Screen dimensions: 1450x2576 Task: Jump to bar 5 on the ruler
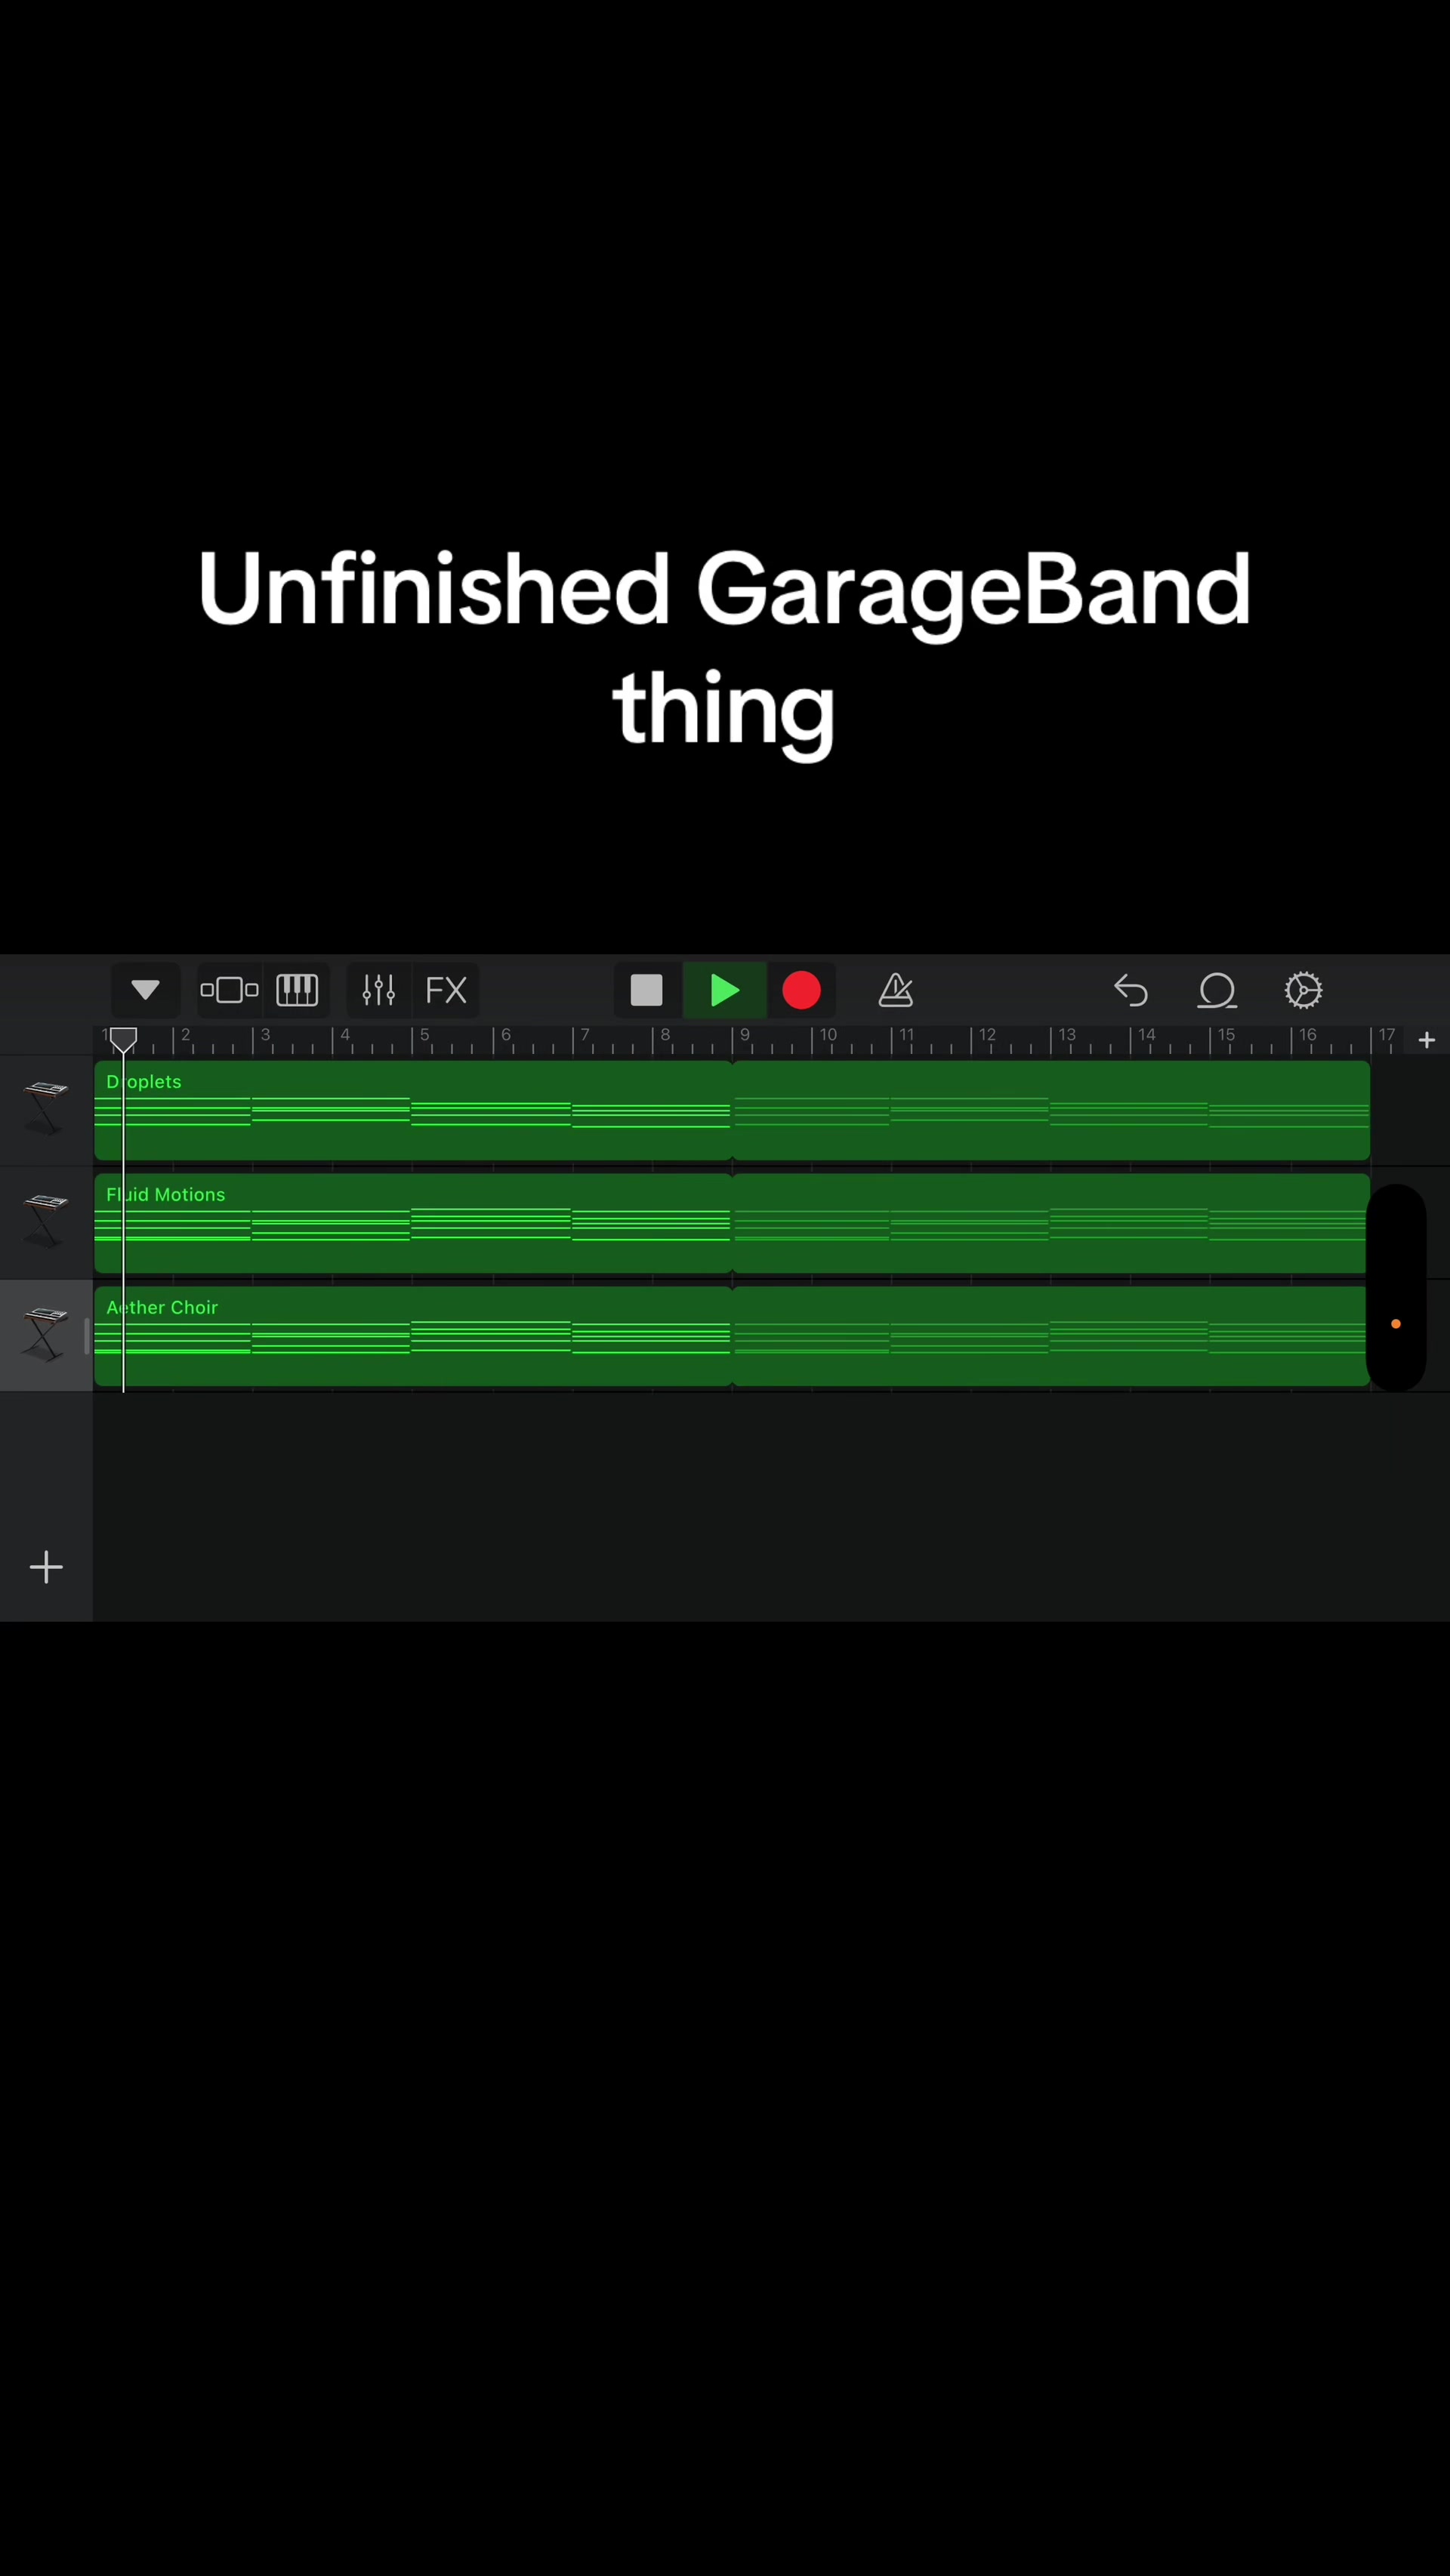coord(424,1035)
